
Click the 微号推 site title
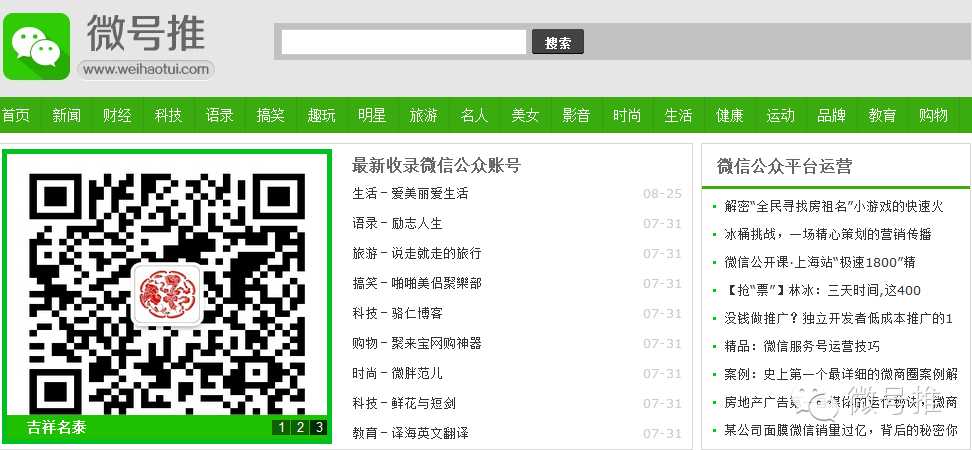coord(146,32)
